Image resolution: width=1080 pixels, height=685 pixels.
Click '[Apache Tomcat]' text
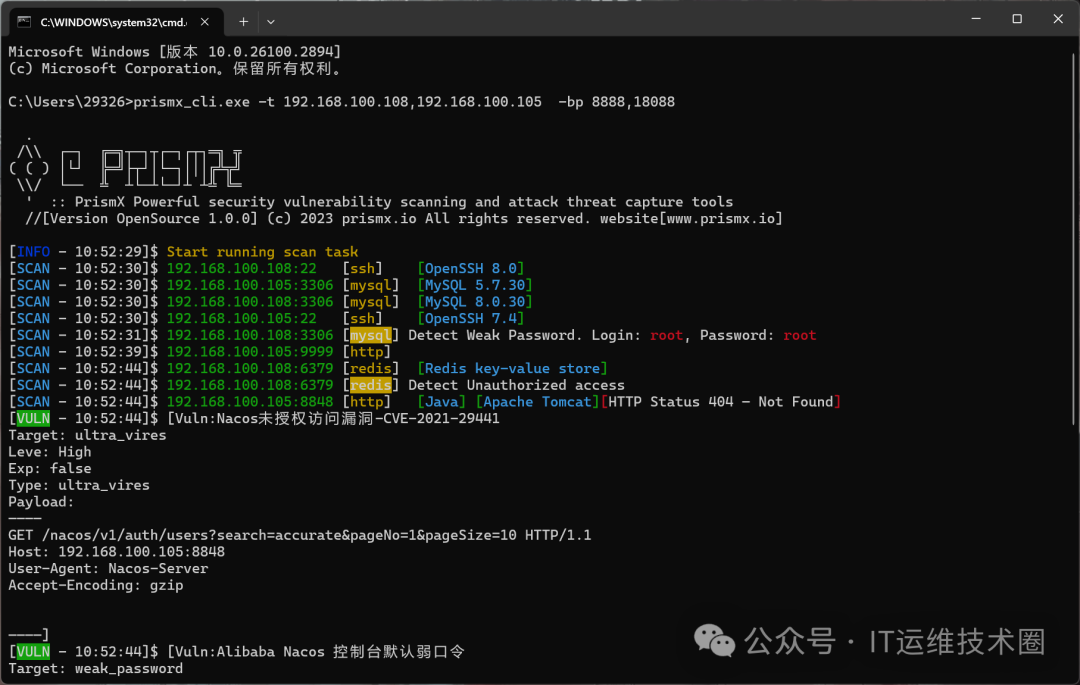[537, 402]
